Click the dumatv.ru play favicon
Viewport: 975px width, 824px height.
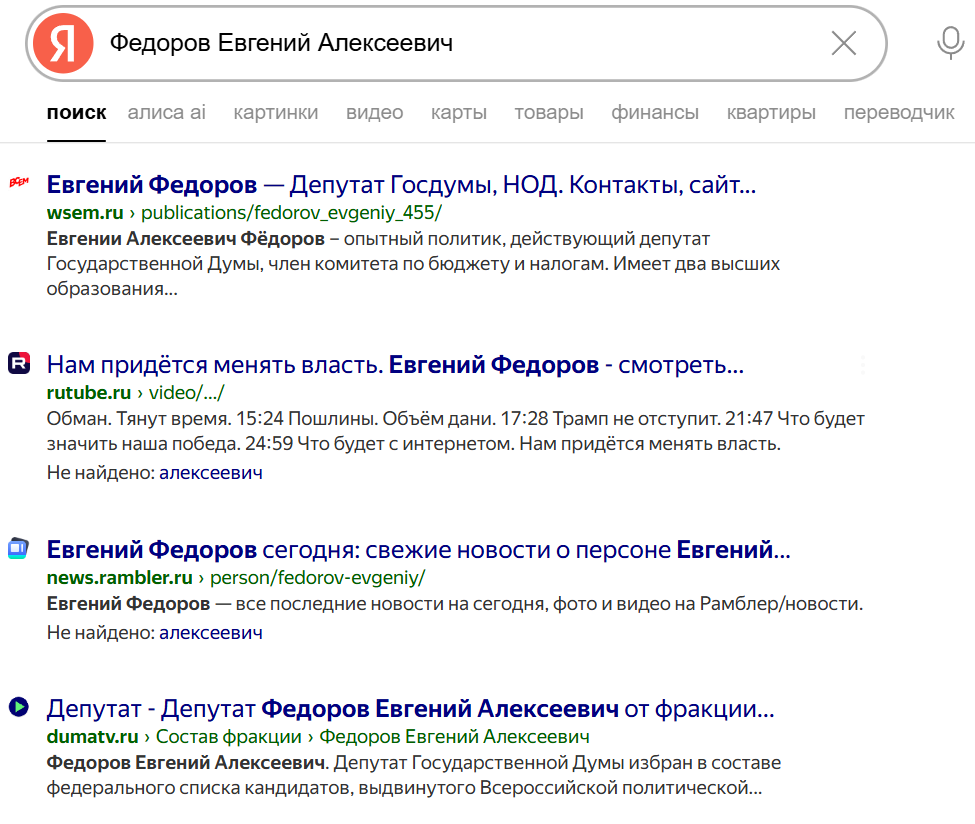pos(18,707)
